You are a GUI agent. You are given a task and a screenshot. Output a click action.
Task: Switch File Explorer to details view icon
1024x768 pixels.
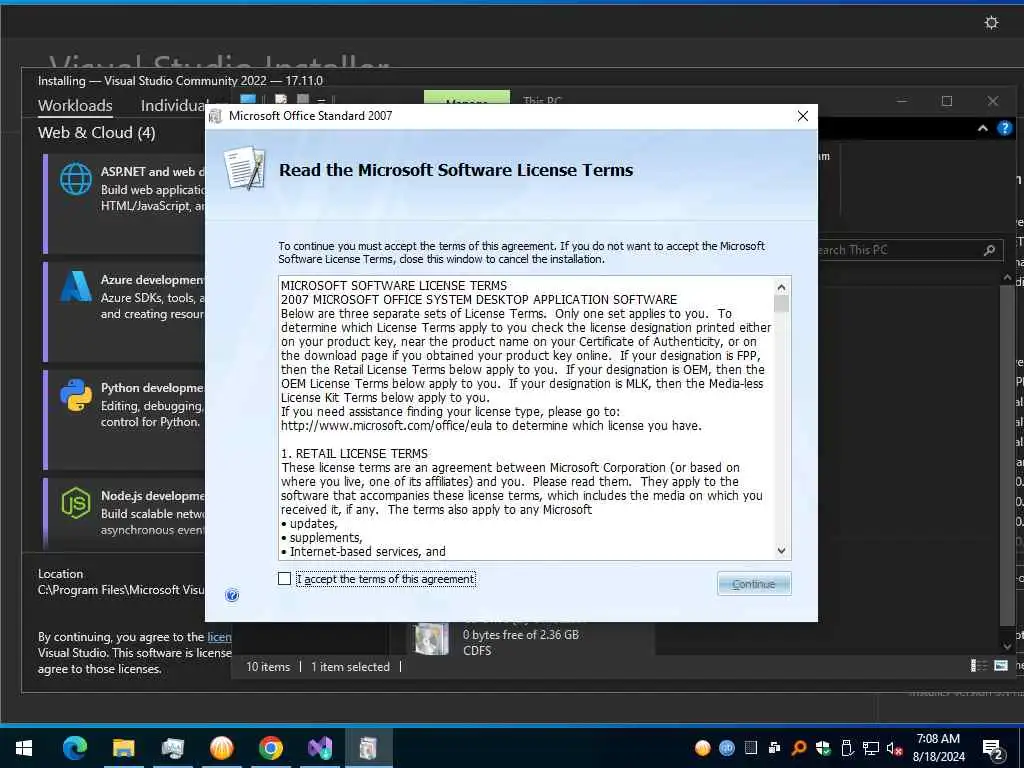[x=978, y=665]
